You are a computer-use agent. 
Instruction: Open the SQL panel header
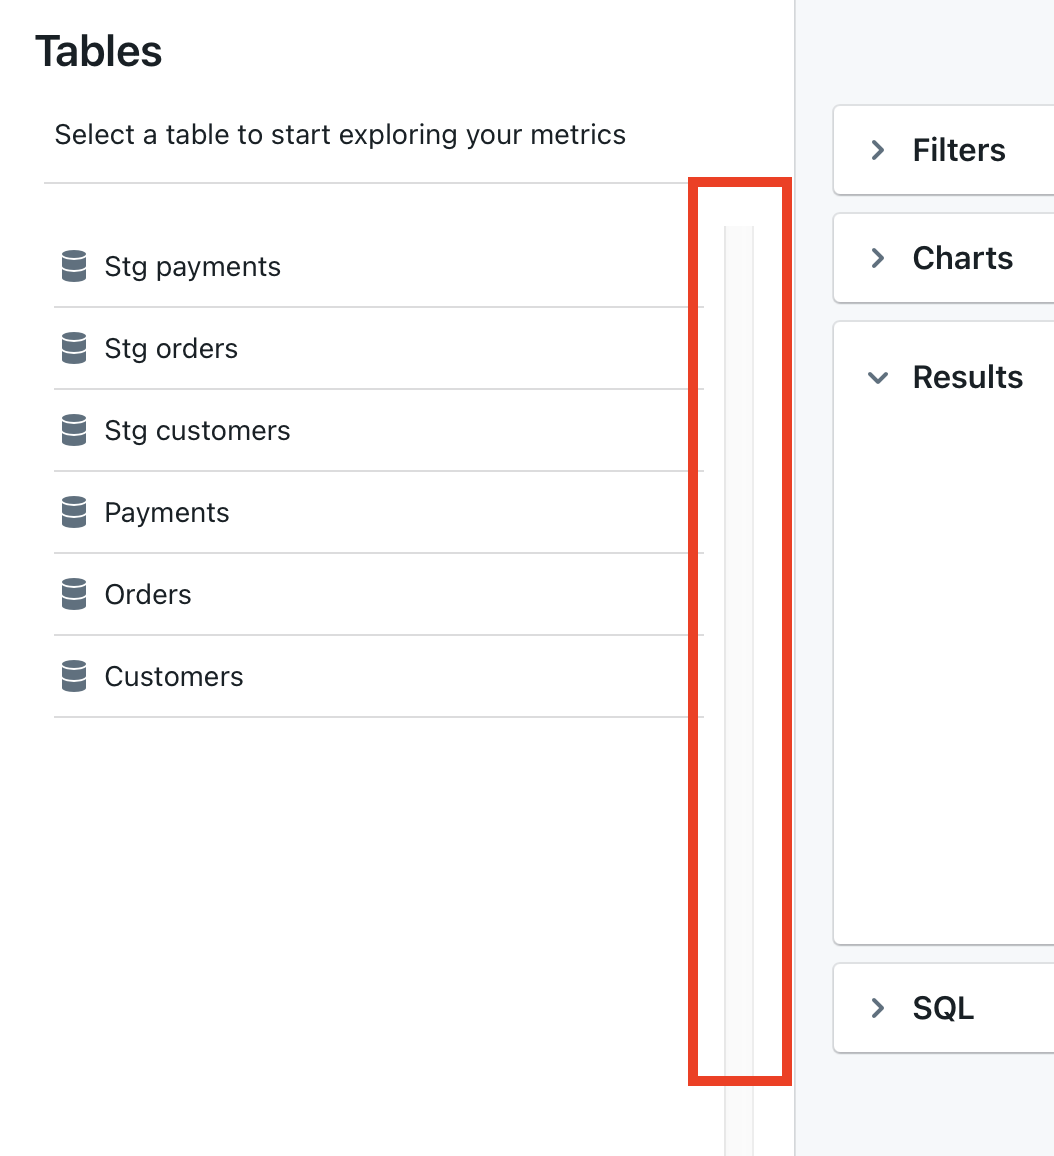pyautogui.click(x=942, y=1008)
